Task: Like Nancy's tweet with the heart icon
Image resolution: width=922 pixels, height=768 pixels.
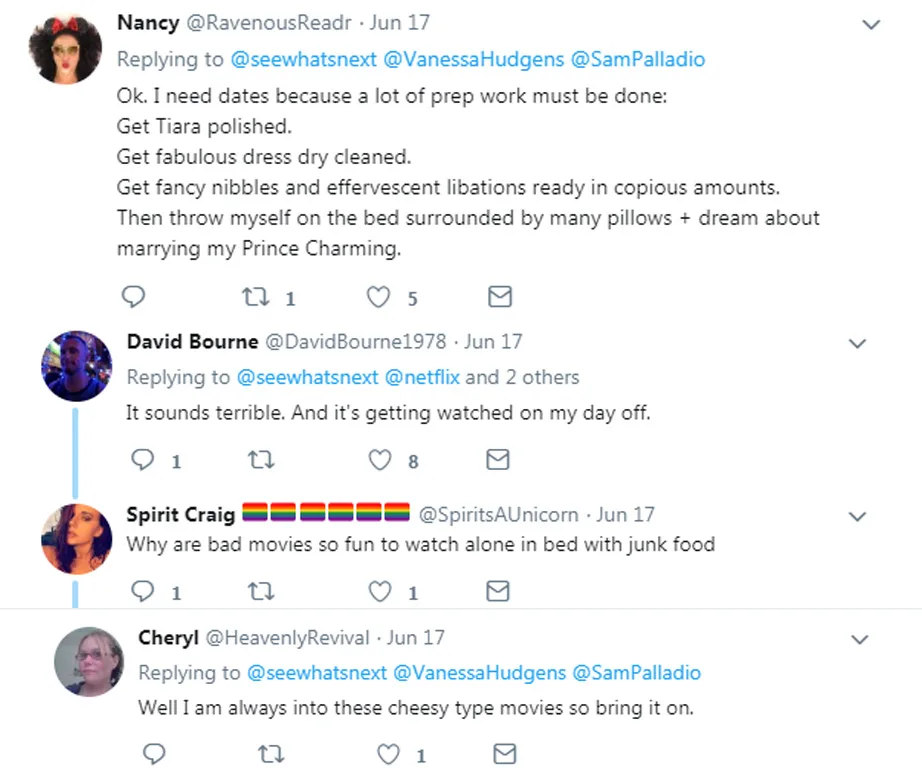Action: click(378, 297)
